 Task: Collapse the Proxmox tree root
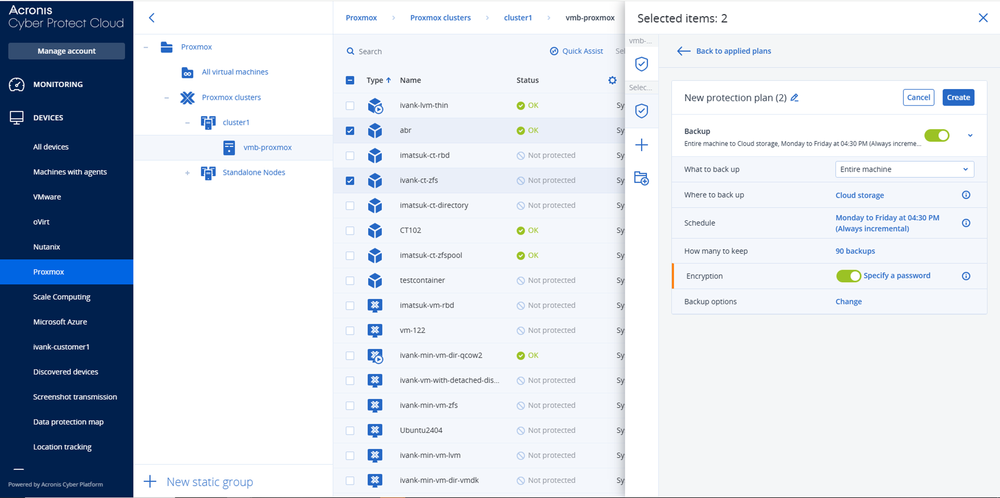click(x=146, y=47)
